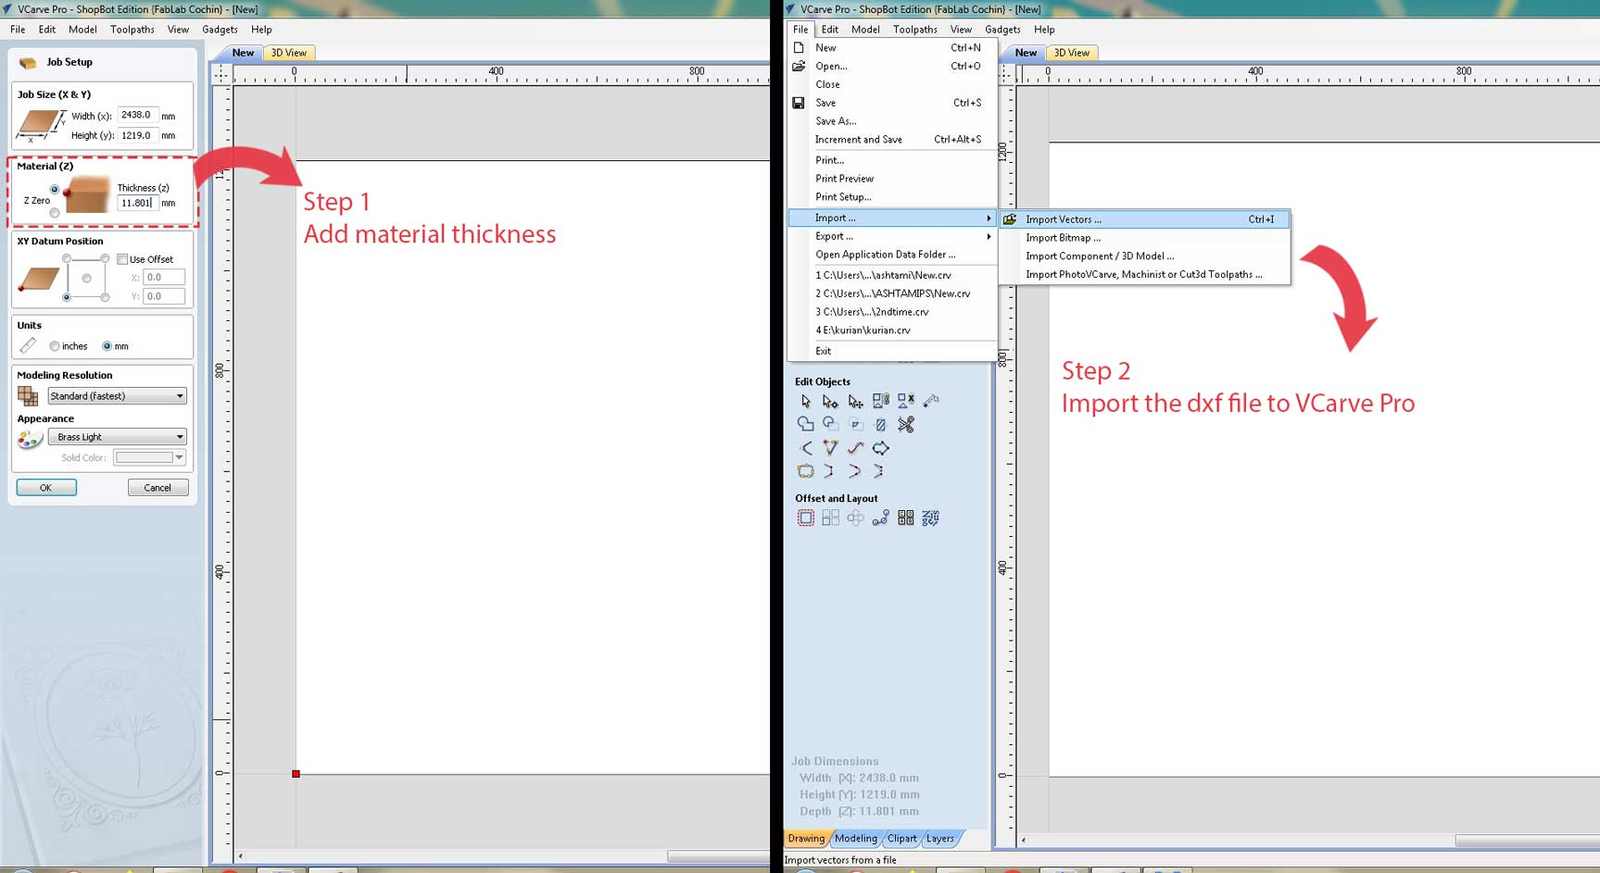Click the Array Copy grid icon

830,518
